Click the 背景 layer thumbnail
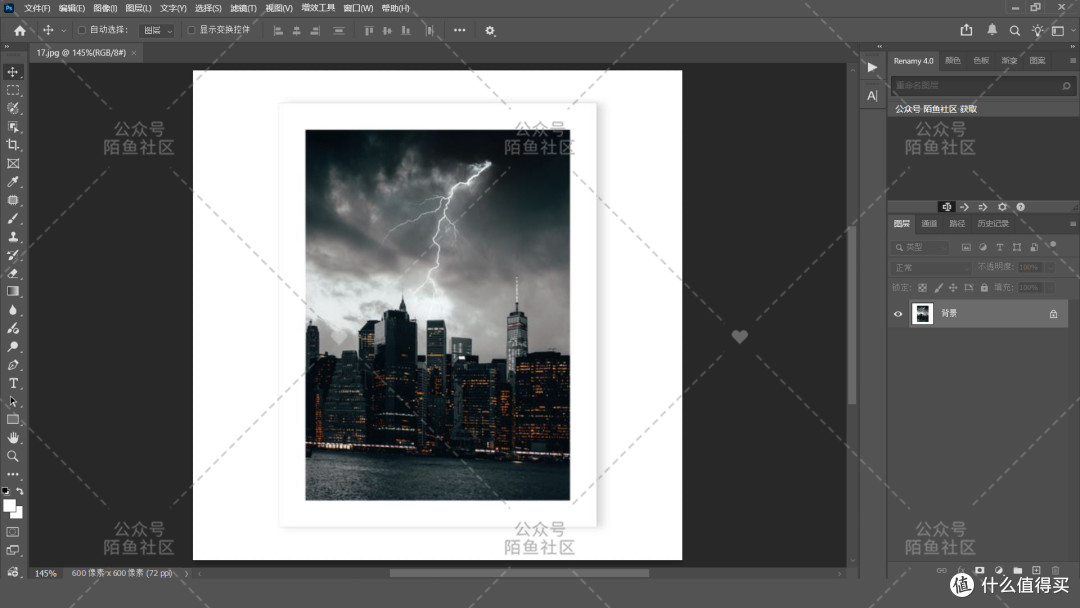Image resolution: width=1080 pixels, height=608 pixels. [x=922, y=314]
